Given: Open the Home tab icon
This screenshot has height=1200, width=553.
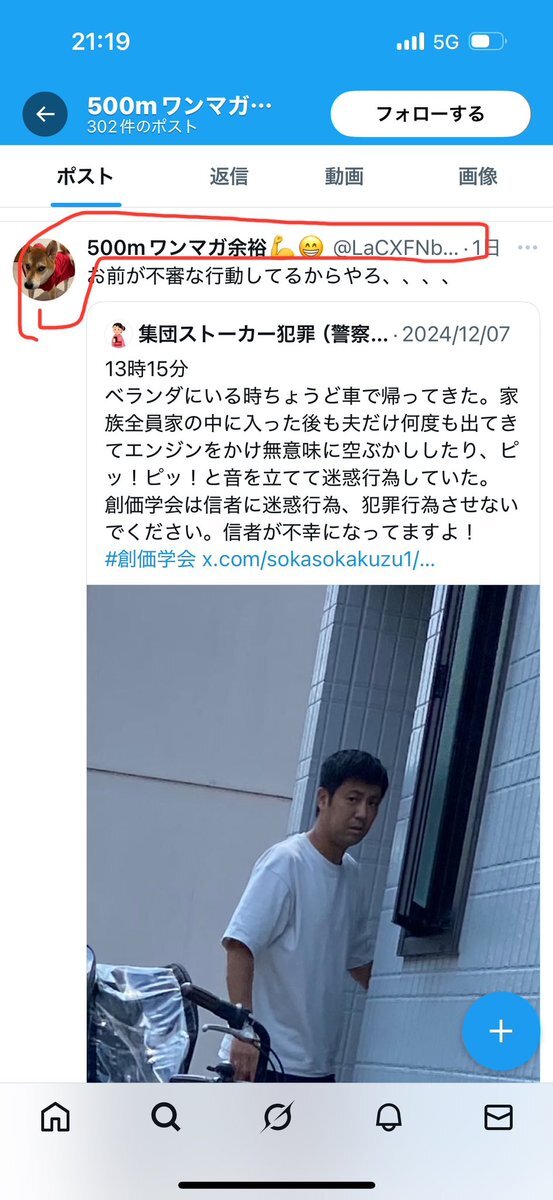Looking at the screenshot, I should point(55,1117).
